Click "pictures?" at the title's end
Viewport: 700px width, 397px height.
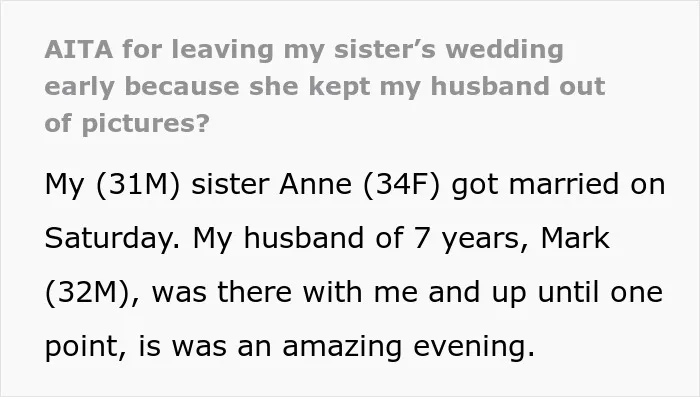(146, 124)
